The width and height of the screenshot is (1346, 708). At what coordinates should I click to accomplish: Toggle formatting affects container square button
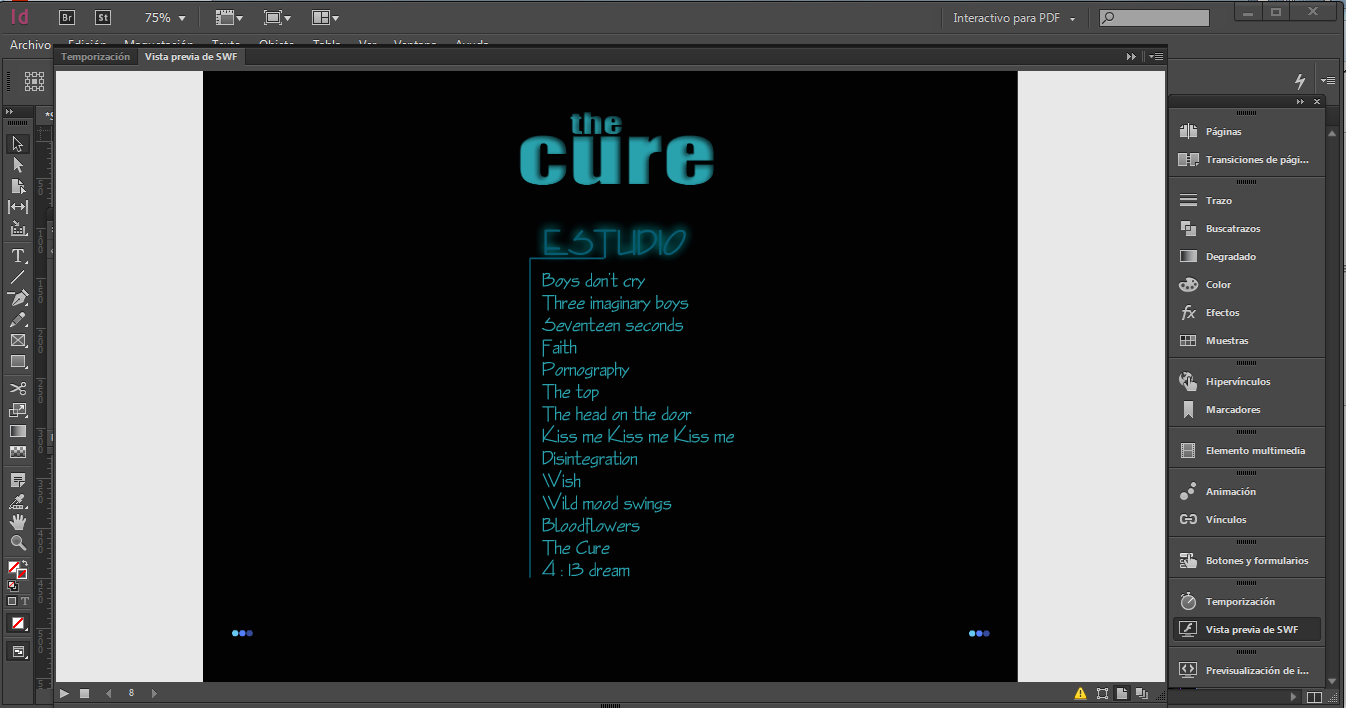(x=12, y=601)
